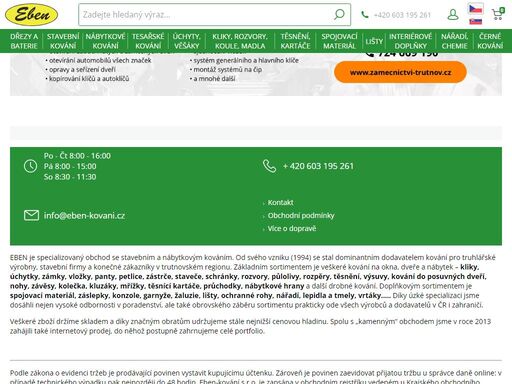
Task: Open the Lišty menu
Action: (374, 41)
